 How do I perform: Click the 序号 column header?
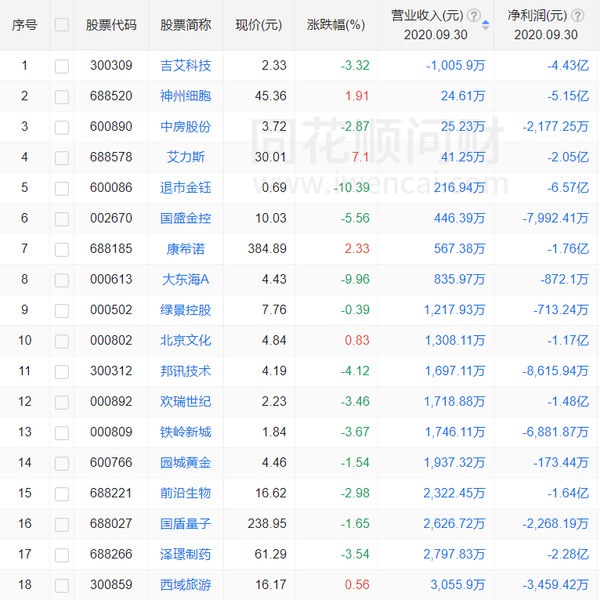(x=24, y=25)
